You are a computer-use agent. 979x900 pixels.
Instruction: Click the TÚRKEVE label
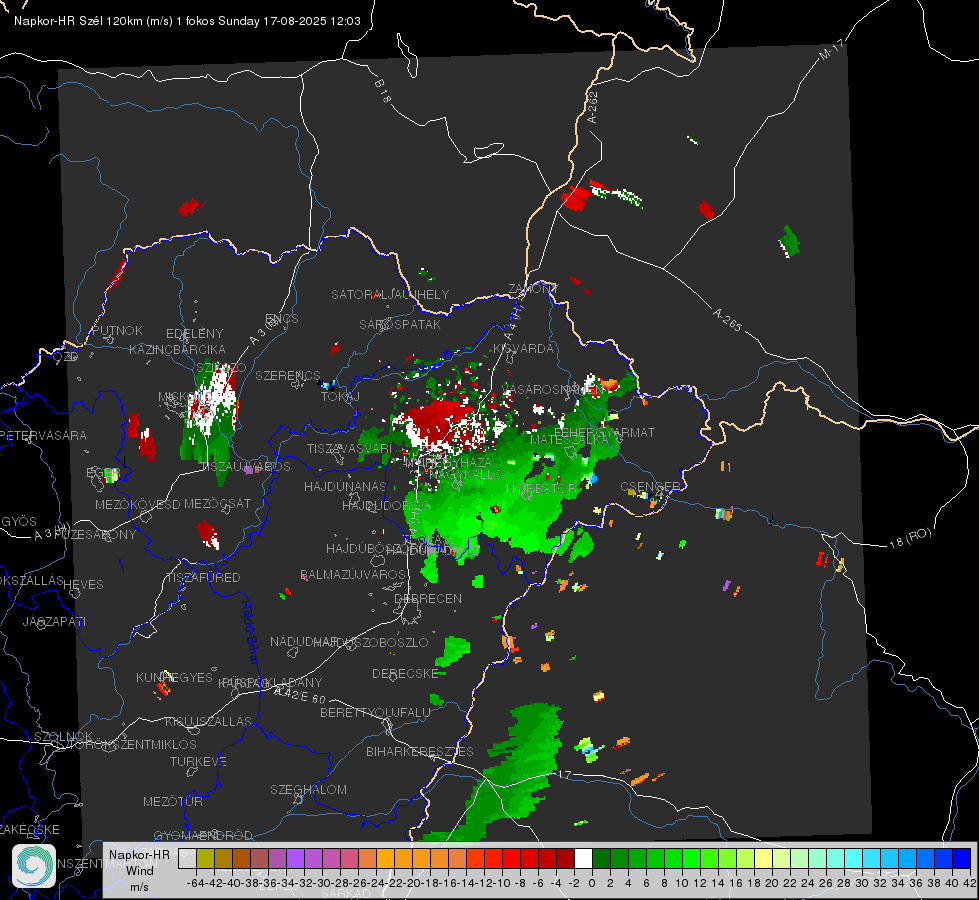coord(198,761)
